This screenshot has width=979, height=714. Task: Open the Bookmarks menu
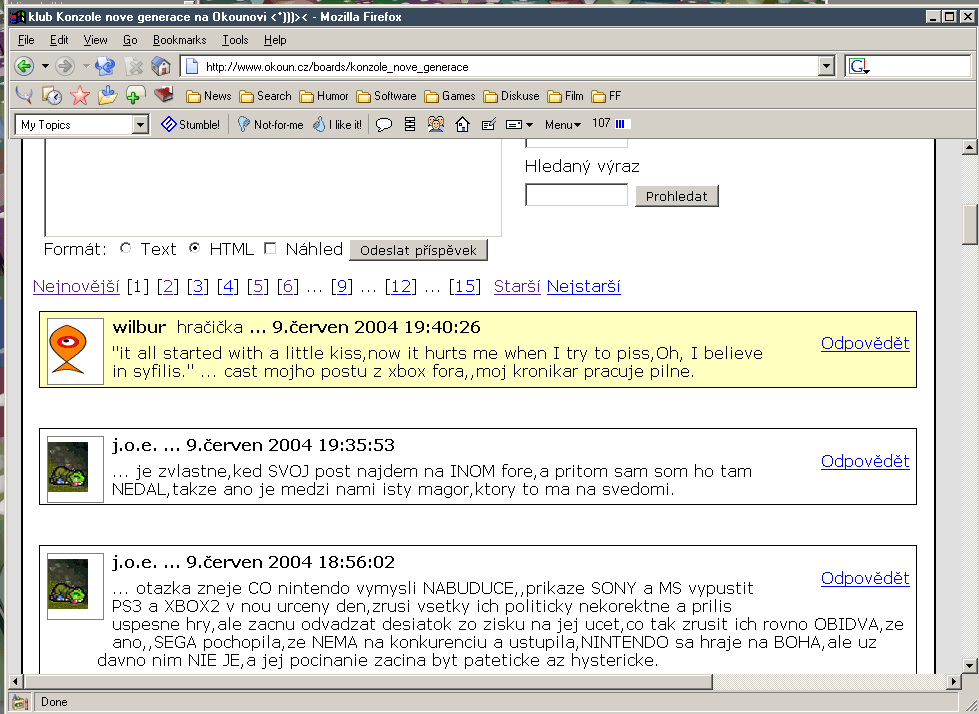tap(180, 40)
